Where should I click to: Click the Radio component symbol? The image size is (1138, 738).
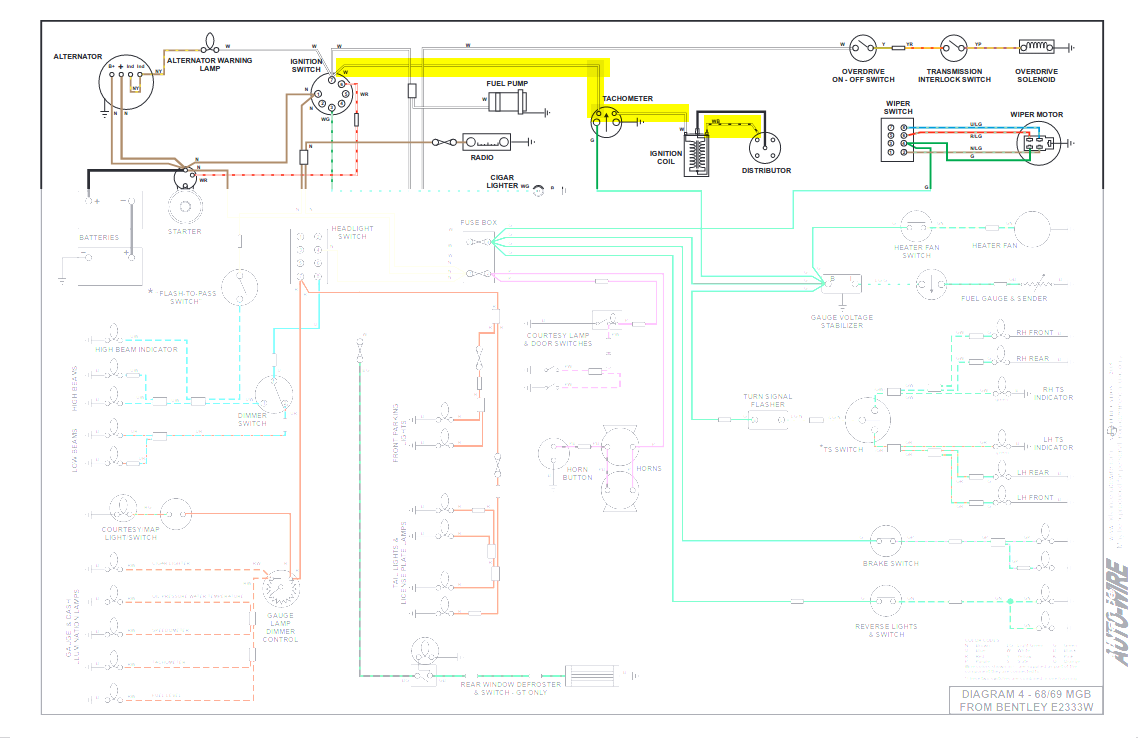coord(487,142)
